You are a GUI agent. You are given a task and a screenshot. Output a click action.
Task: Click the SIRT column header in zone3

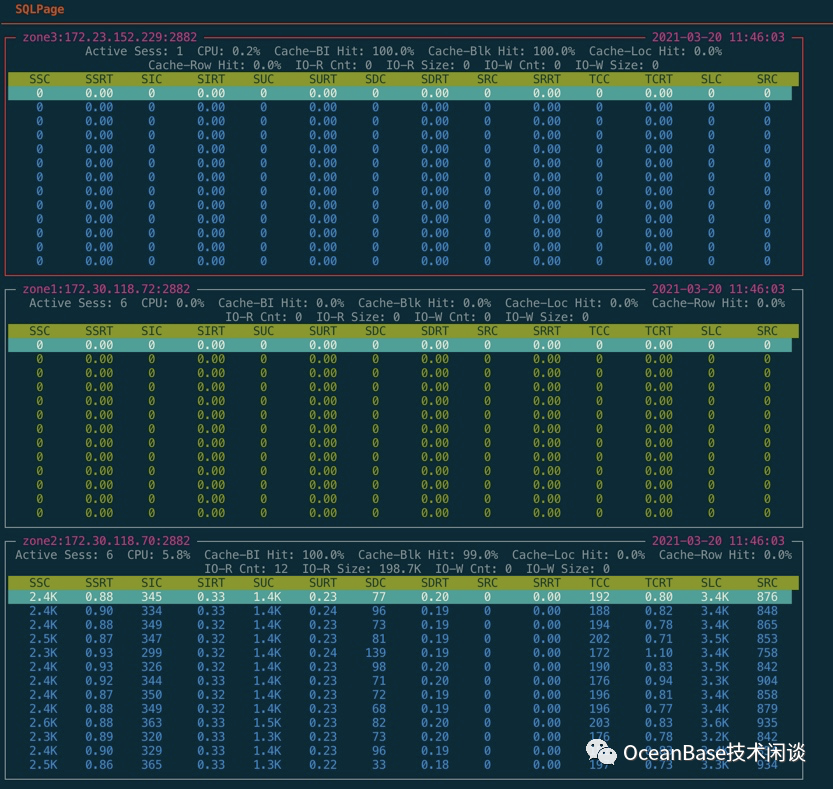[x=211, y=79]
